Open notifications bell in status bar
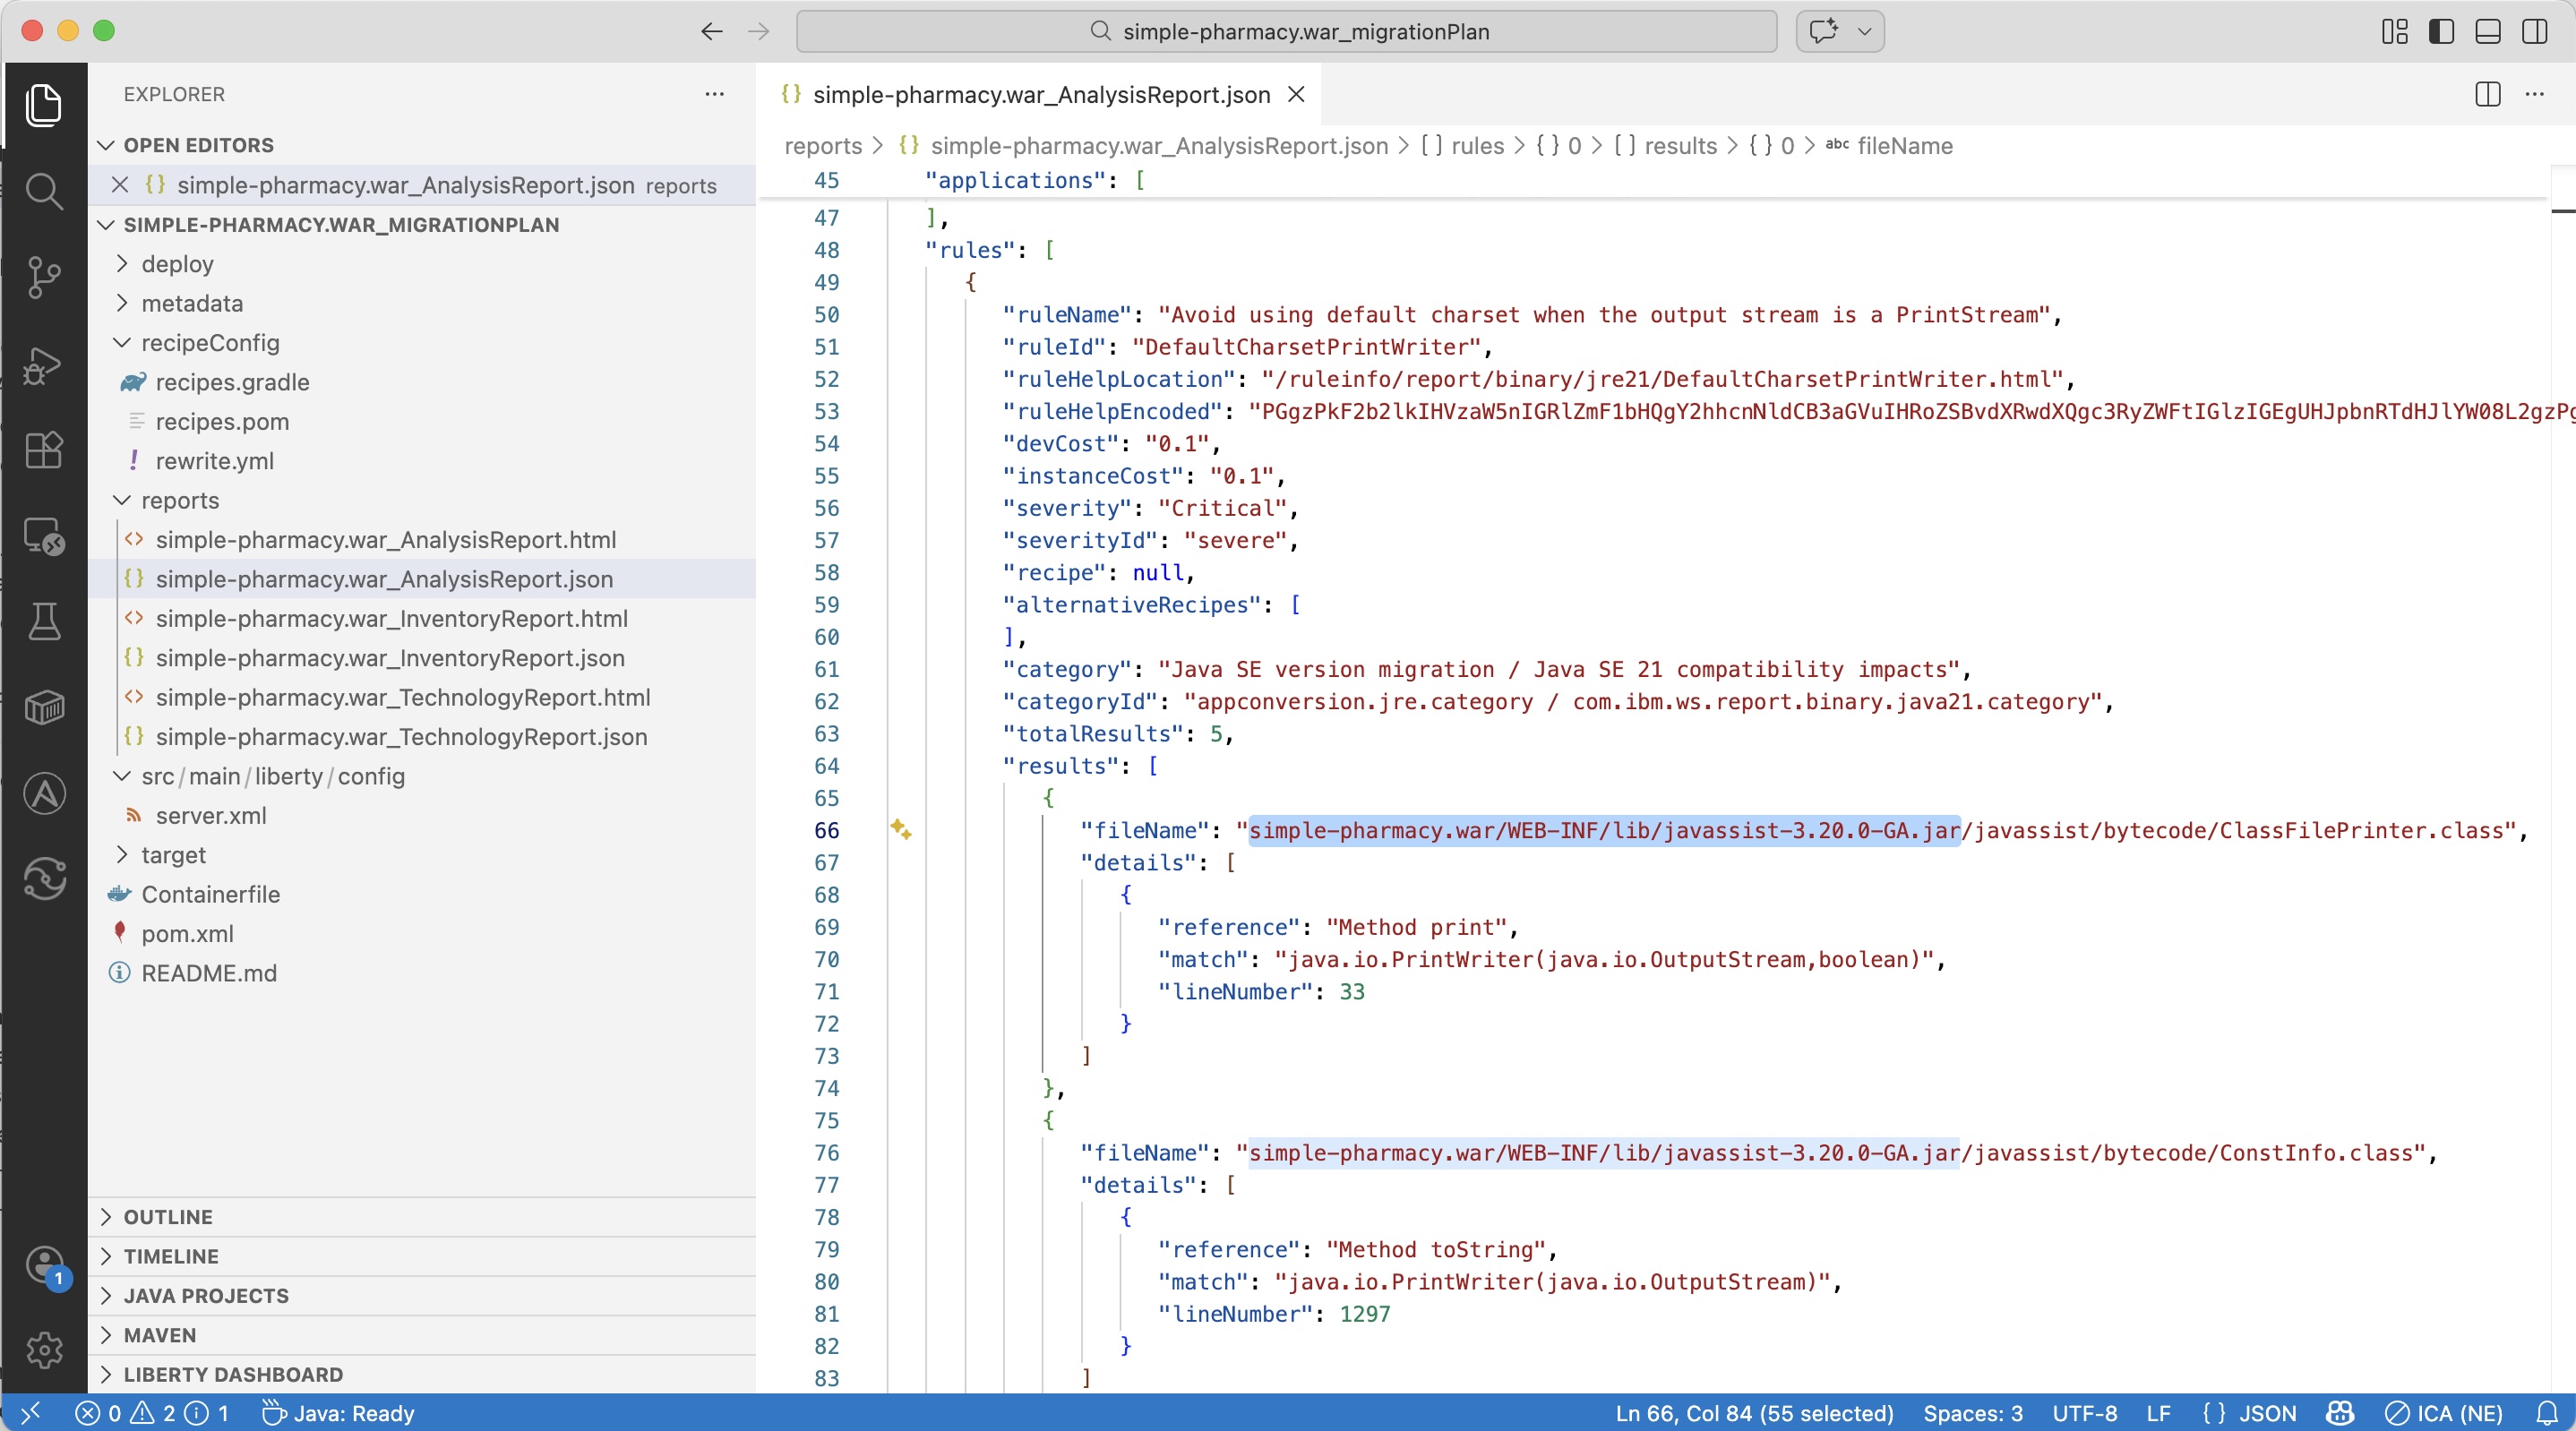Screen dimensions: 2576x1431 click(2547, 1413)
